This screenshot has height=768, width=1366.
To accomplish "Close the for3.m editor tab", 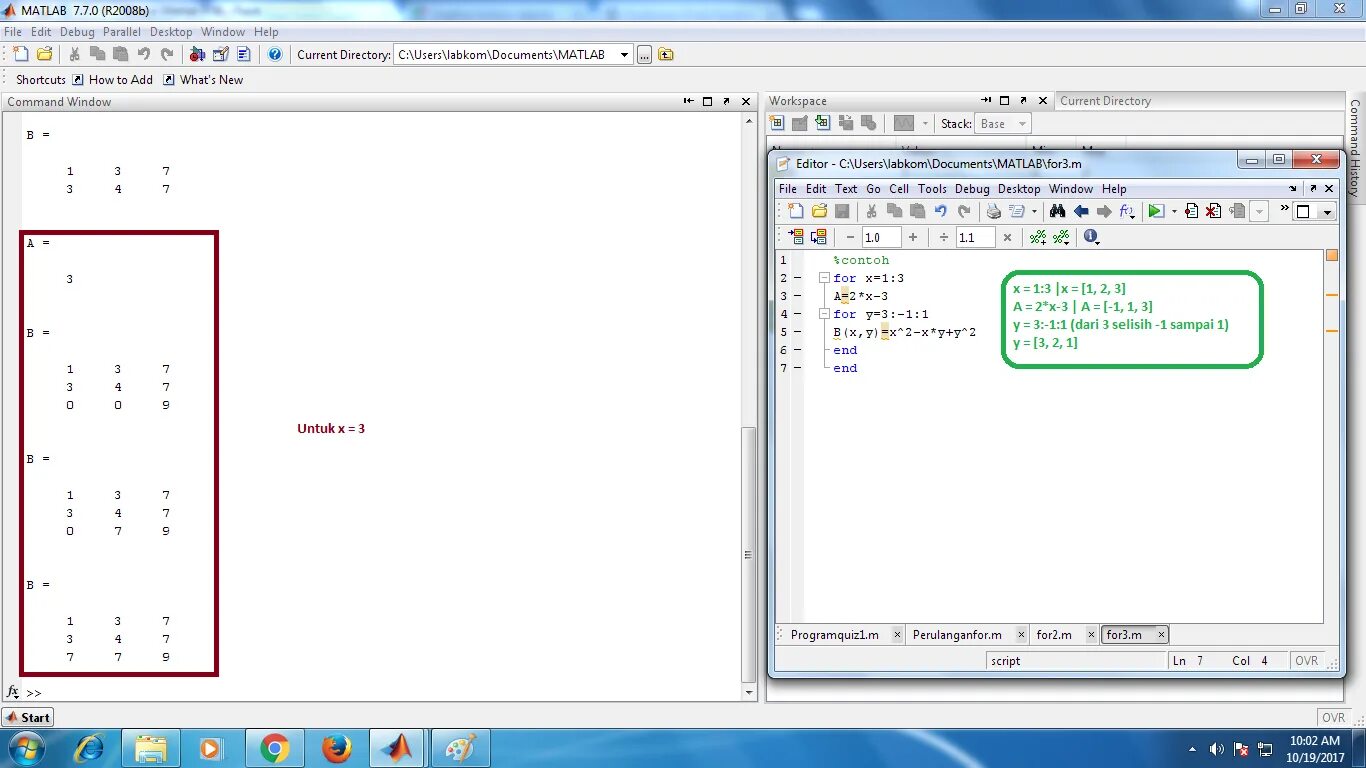I will click(x=1161, y=635).
